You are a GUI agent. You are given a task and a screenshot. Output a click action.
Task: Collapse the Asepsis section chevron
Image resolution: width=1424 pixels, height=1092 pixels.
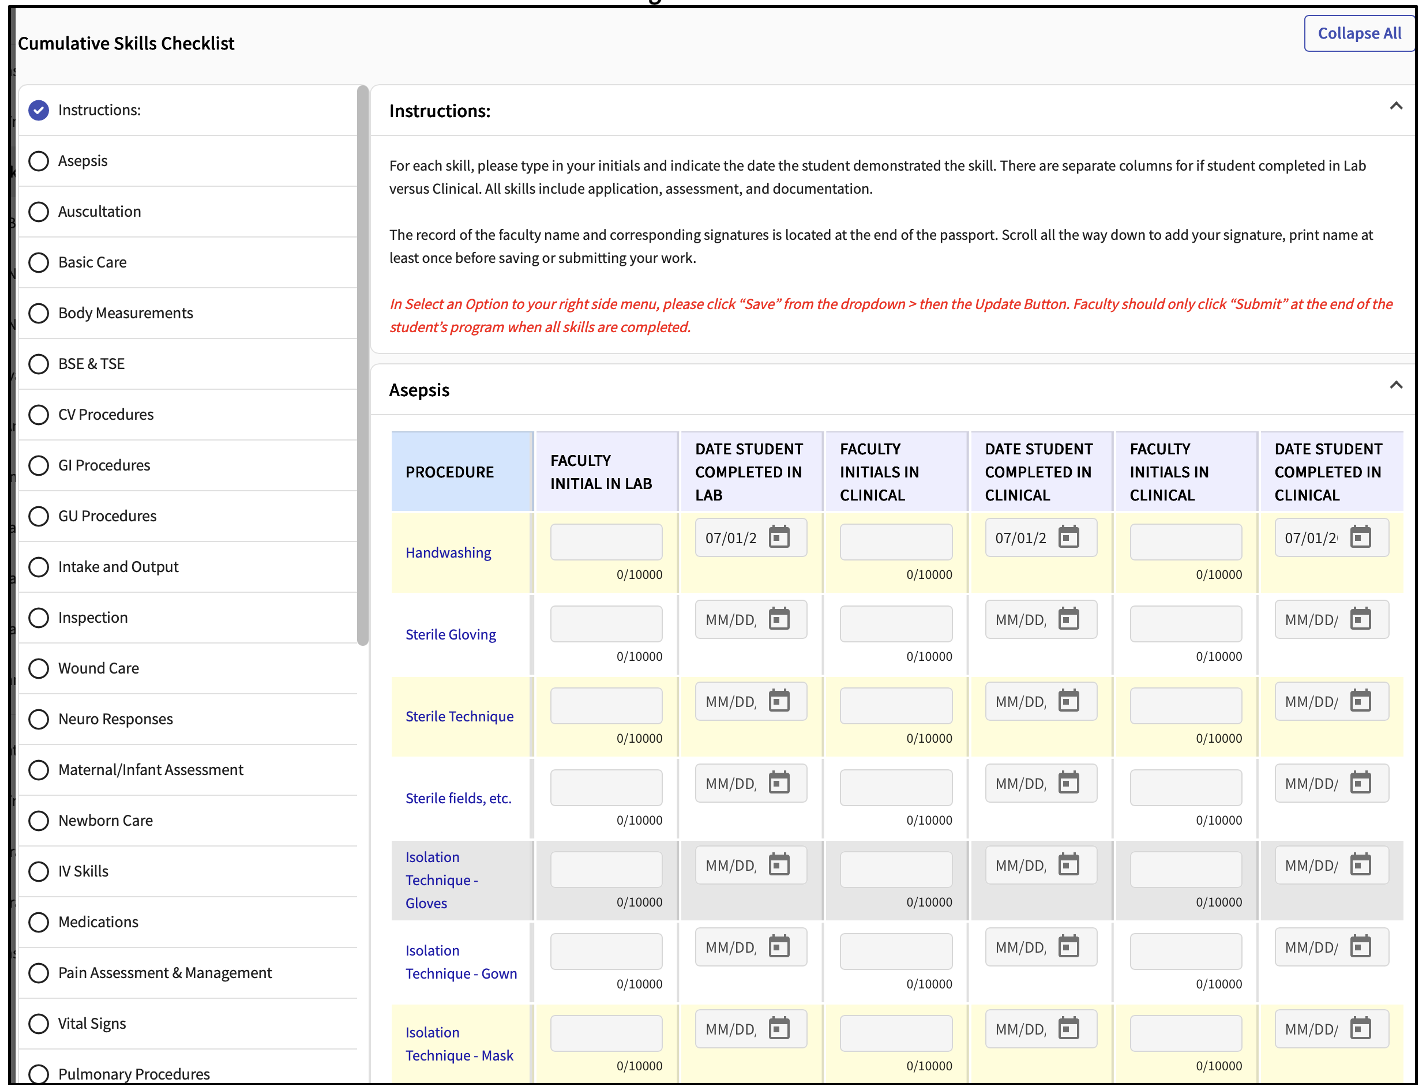tap(1396, 386)
